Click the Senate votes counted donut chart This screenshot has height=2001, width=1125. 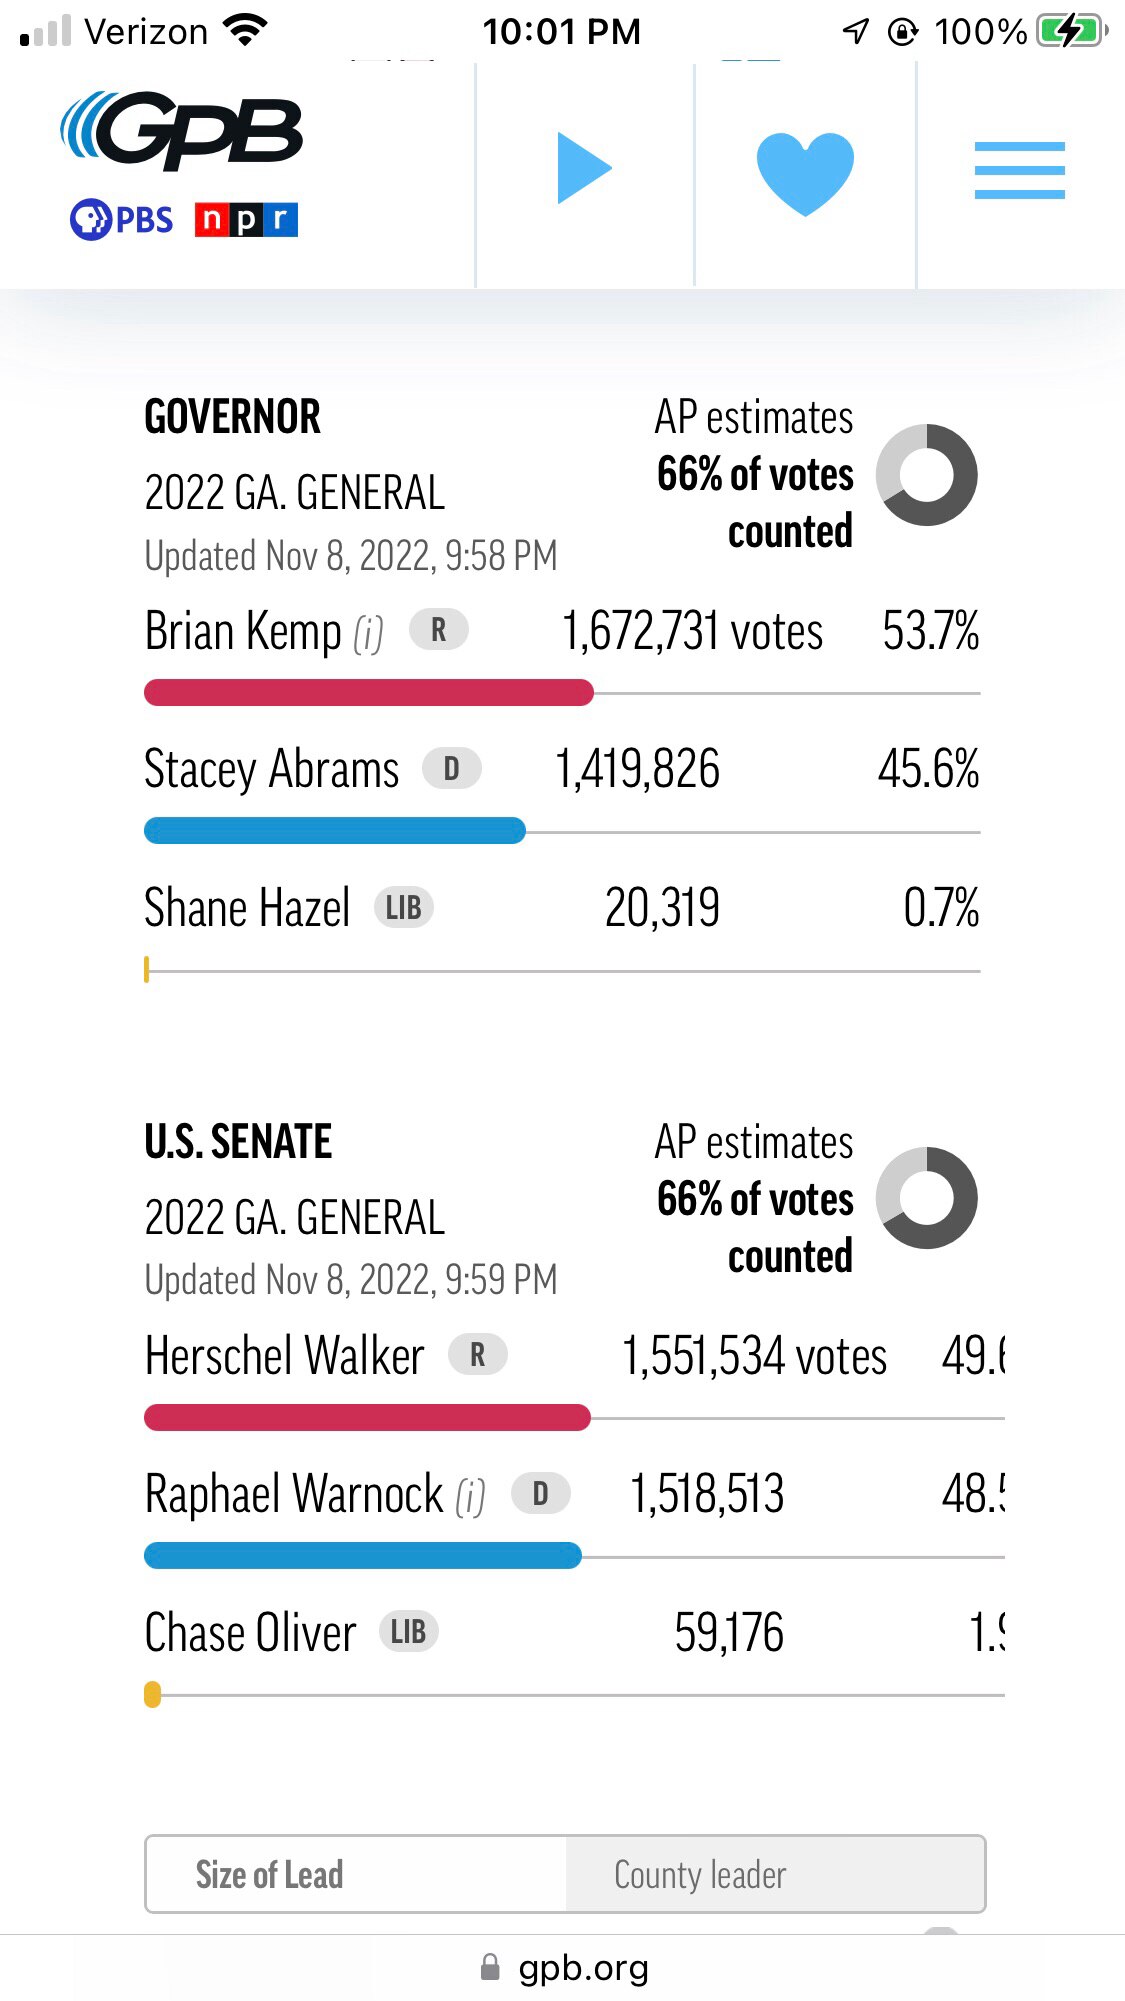pyautogui.click(x=928, y=1200)
